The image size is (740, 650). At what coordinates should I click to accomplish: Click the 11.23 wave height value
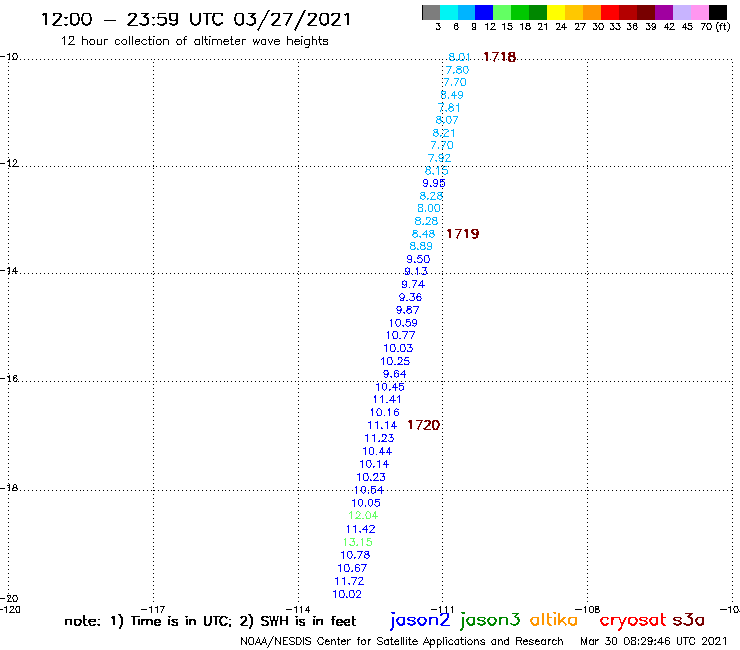click(x=379, y=439)
